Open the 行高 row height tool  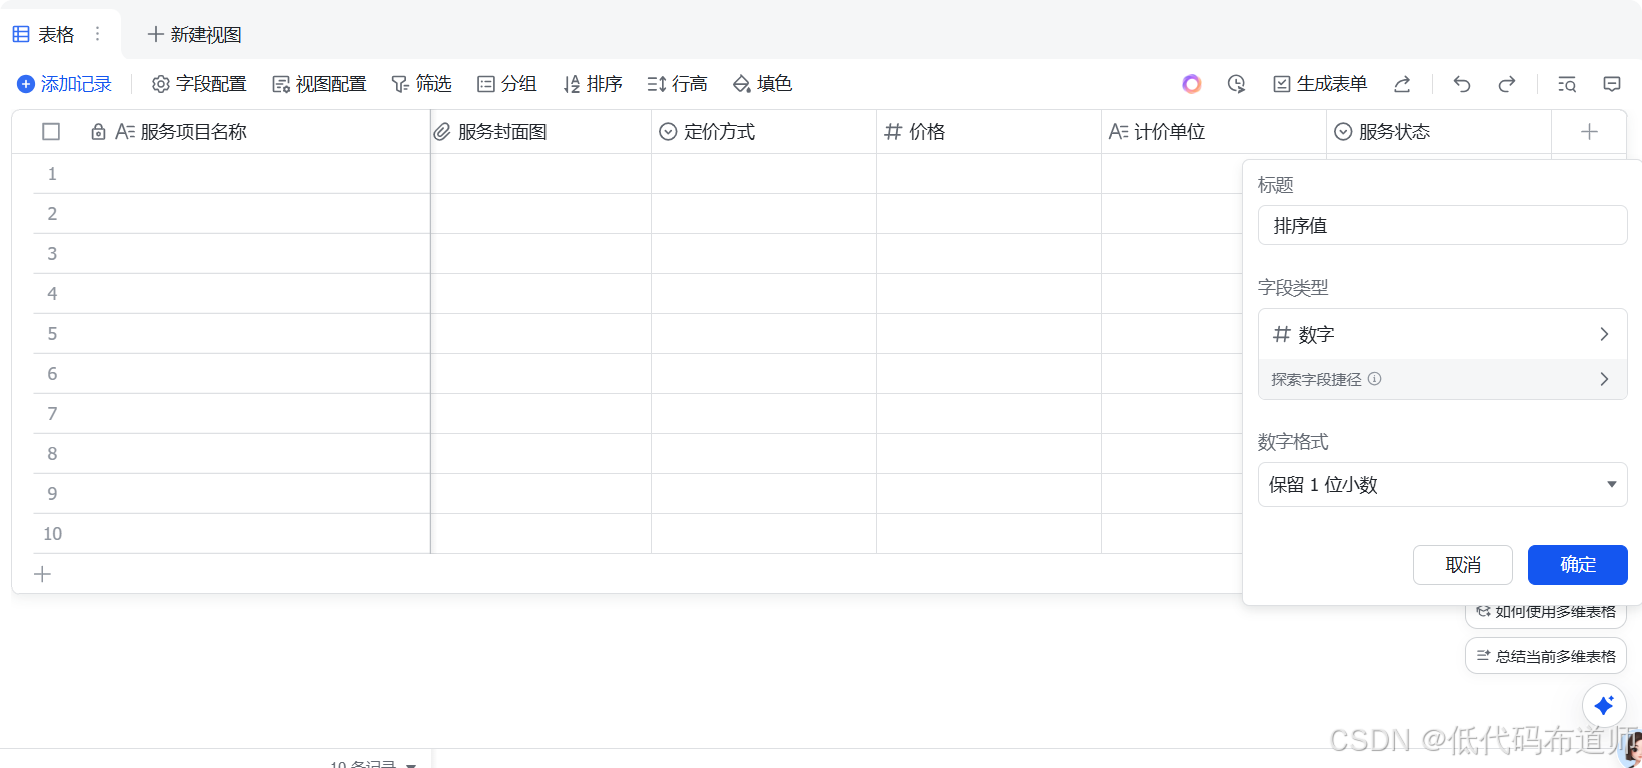point(678,84)
